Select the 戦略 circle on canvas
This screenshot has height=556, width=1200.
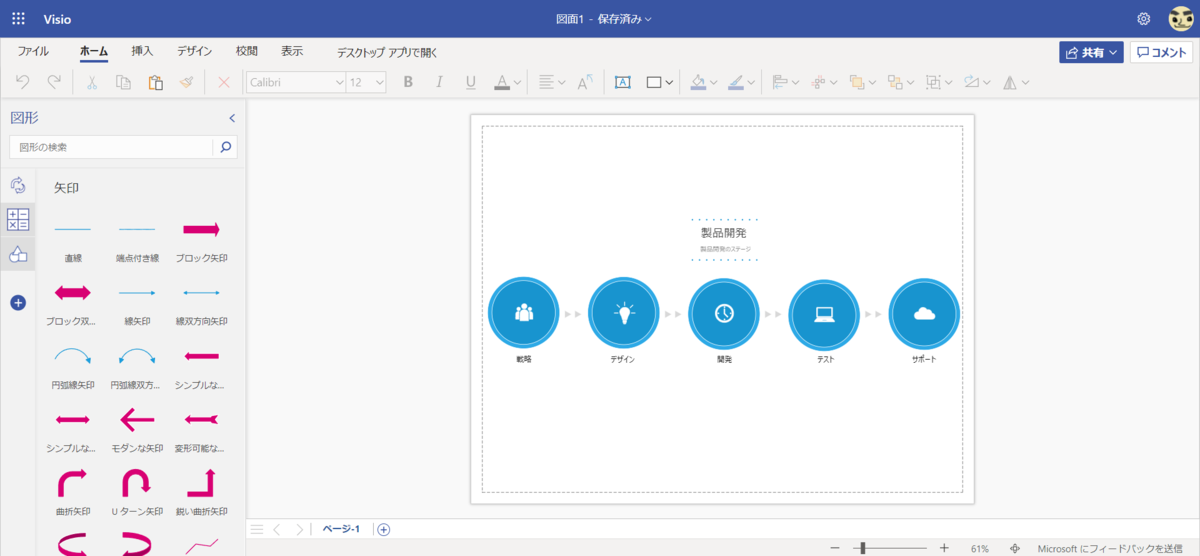524,312
